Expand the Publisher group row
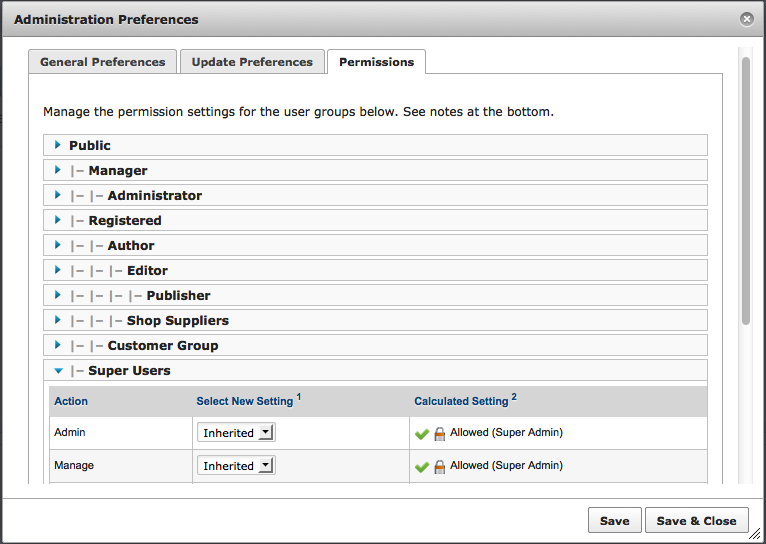This screenshot has height=544, width=766. 58,295
